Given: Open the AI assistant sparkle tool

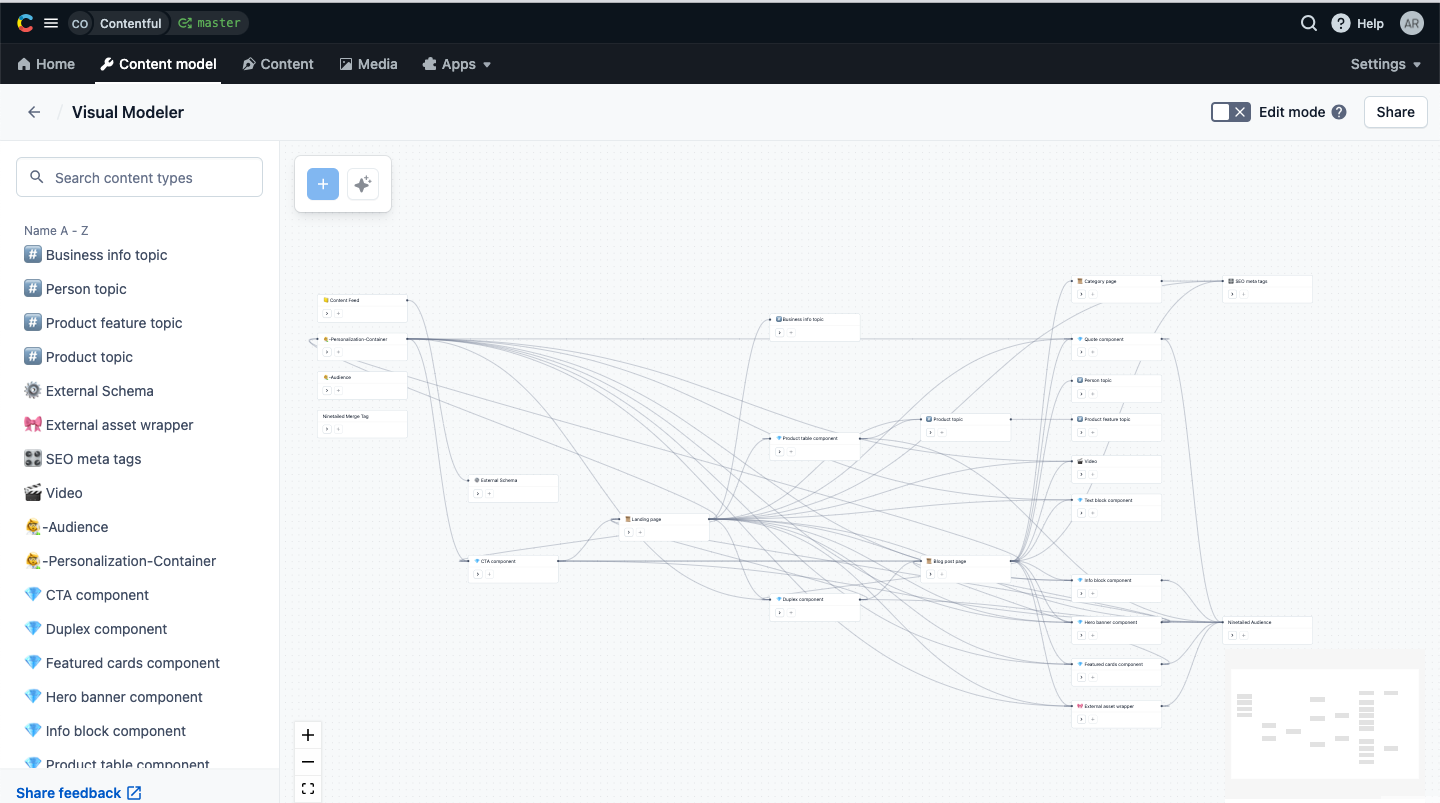Looking at the screenshot, I should point(362,184).
